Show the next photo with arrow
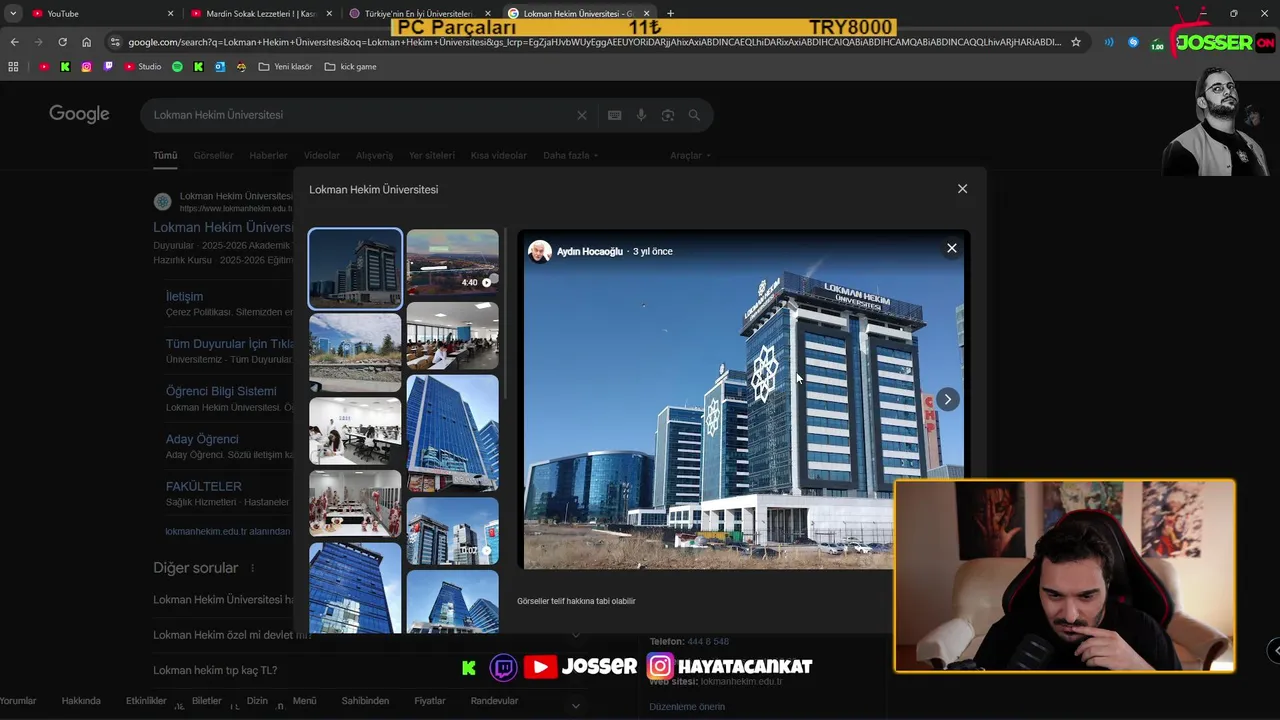The image size is (1280, 720). pyautogui.click(x=947, y=400)
